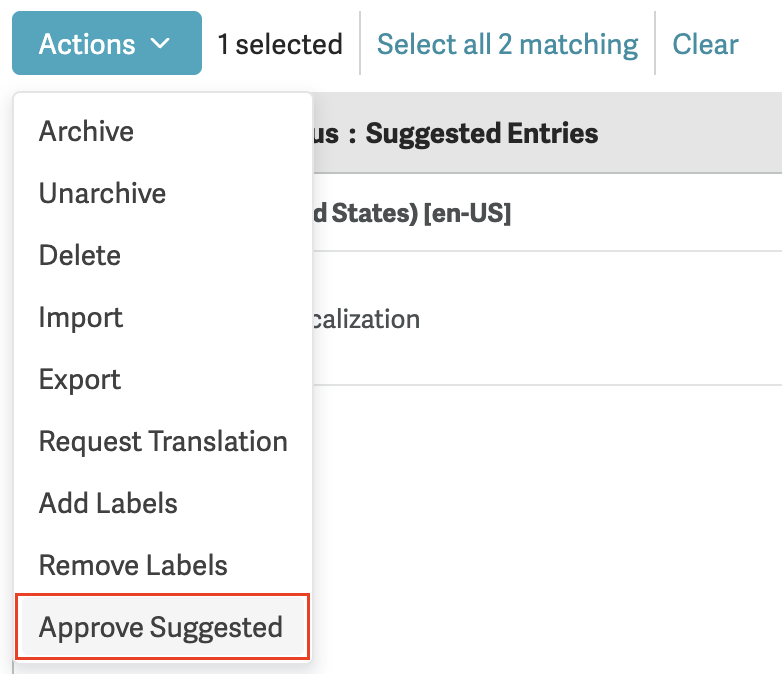Click the chevron arrow beside Actions
782x674 pixels.
(x=160, y=44)
